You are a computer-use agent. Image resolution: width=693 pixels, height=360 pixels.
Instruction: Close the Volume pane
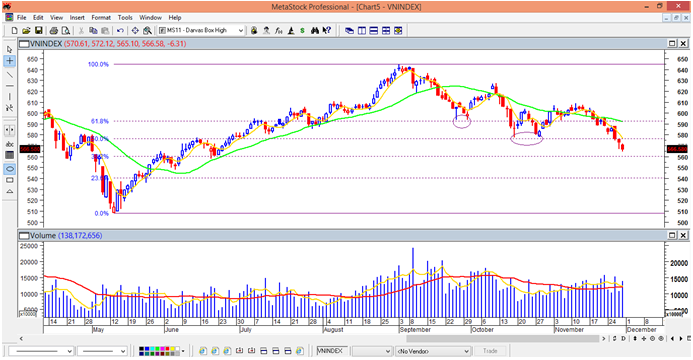pyautogui.click(x=683, y=235)
